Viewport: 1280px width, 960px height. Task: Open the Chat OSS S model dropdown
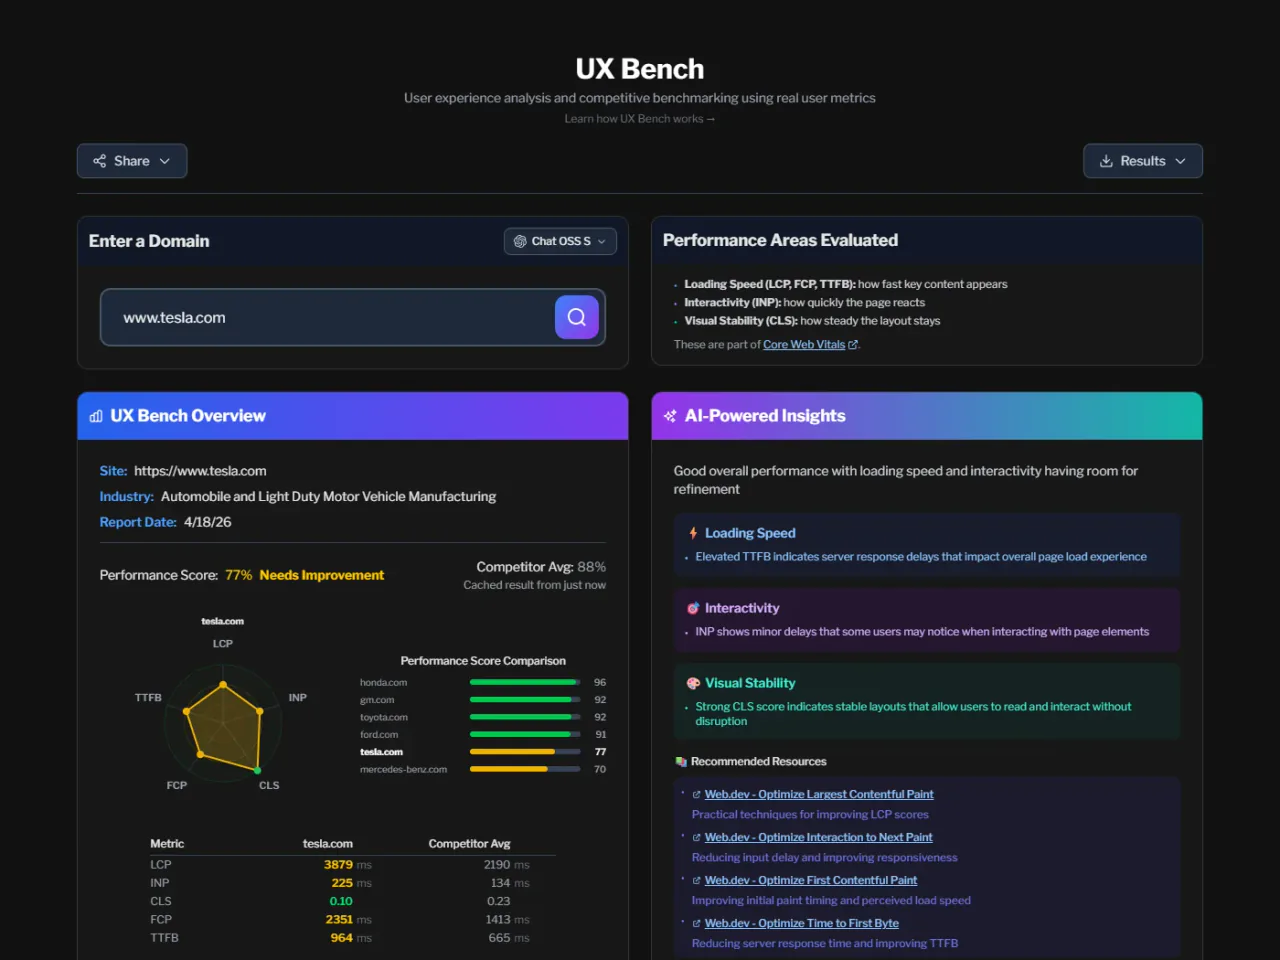560,241
